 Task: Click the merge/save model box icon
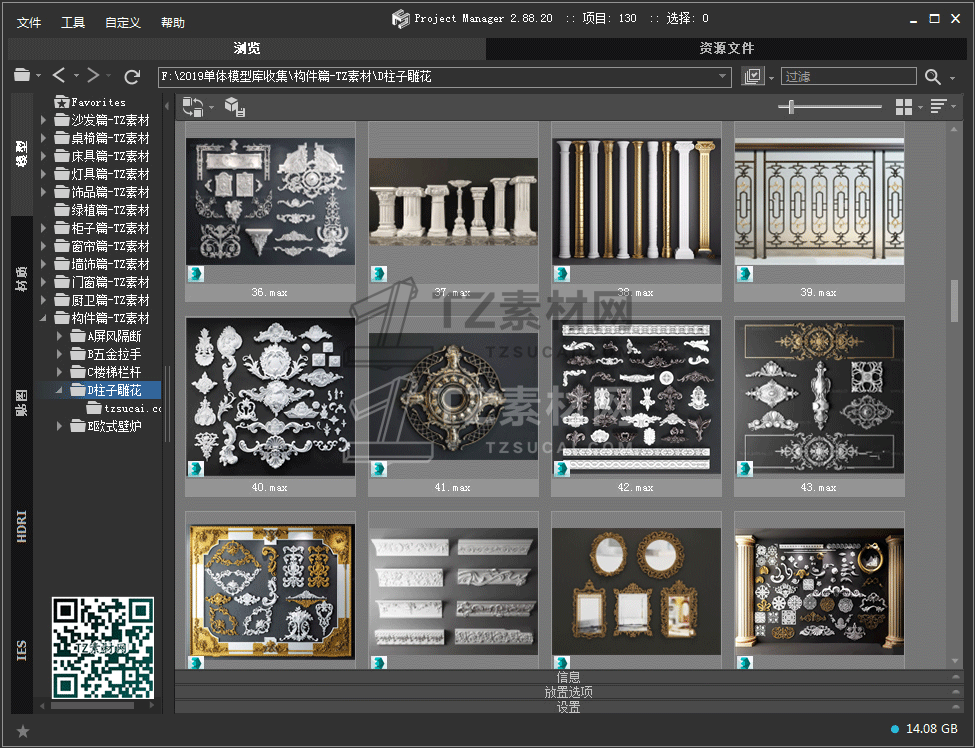point(233,107)
